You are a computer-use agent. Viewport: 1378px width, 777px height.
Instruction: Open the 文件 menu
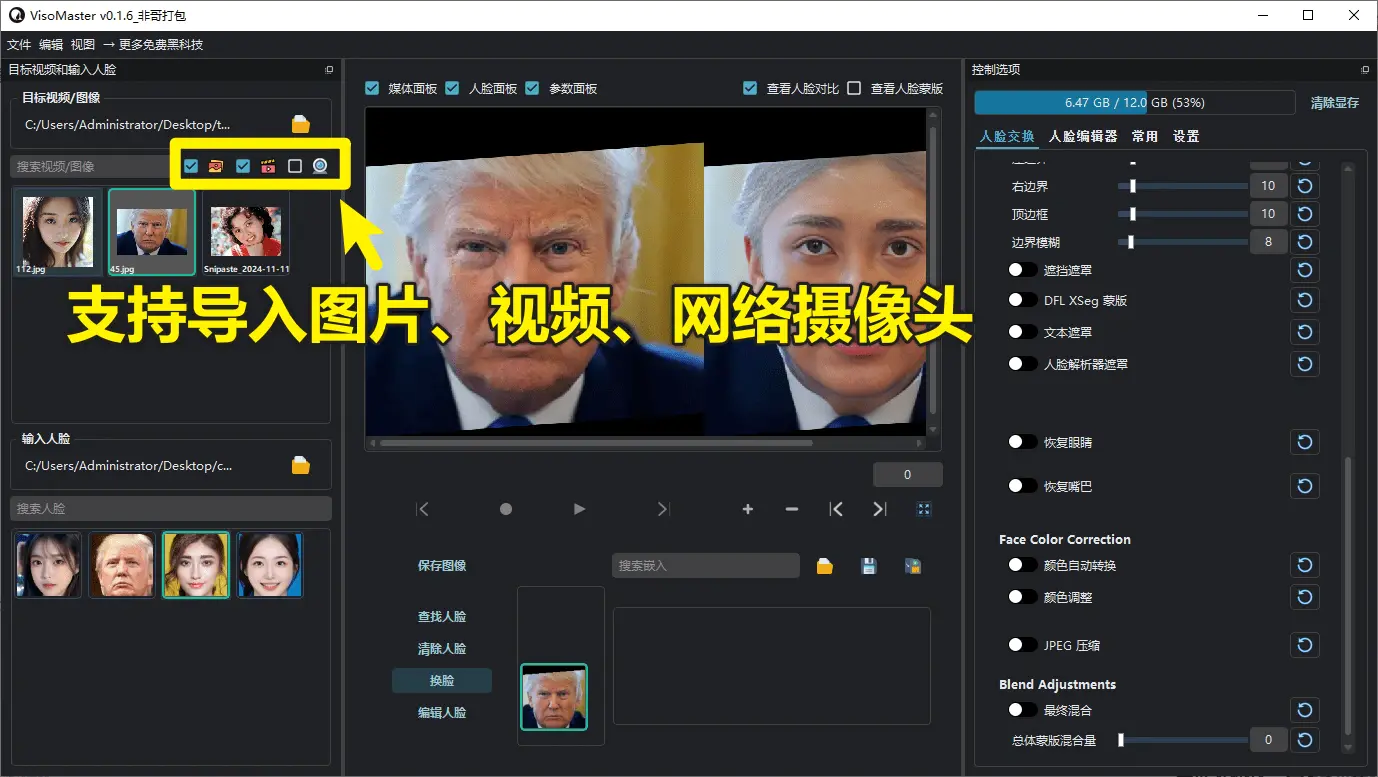coord(19,44)
